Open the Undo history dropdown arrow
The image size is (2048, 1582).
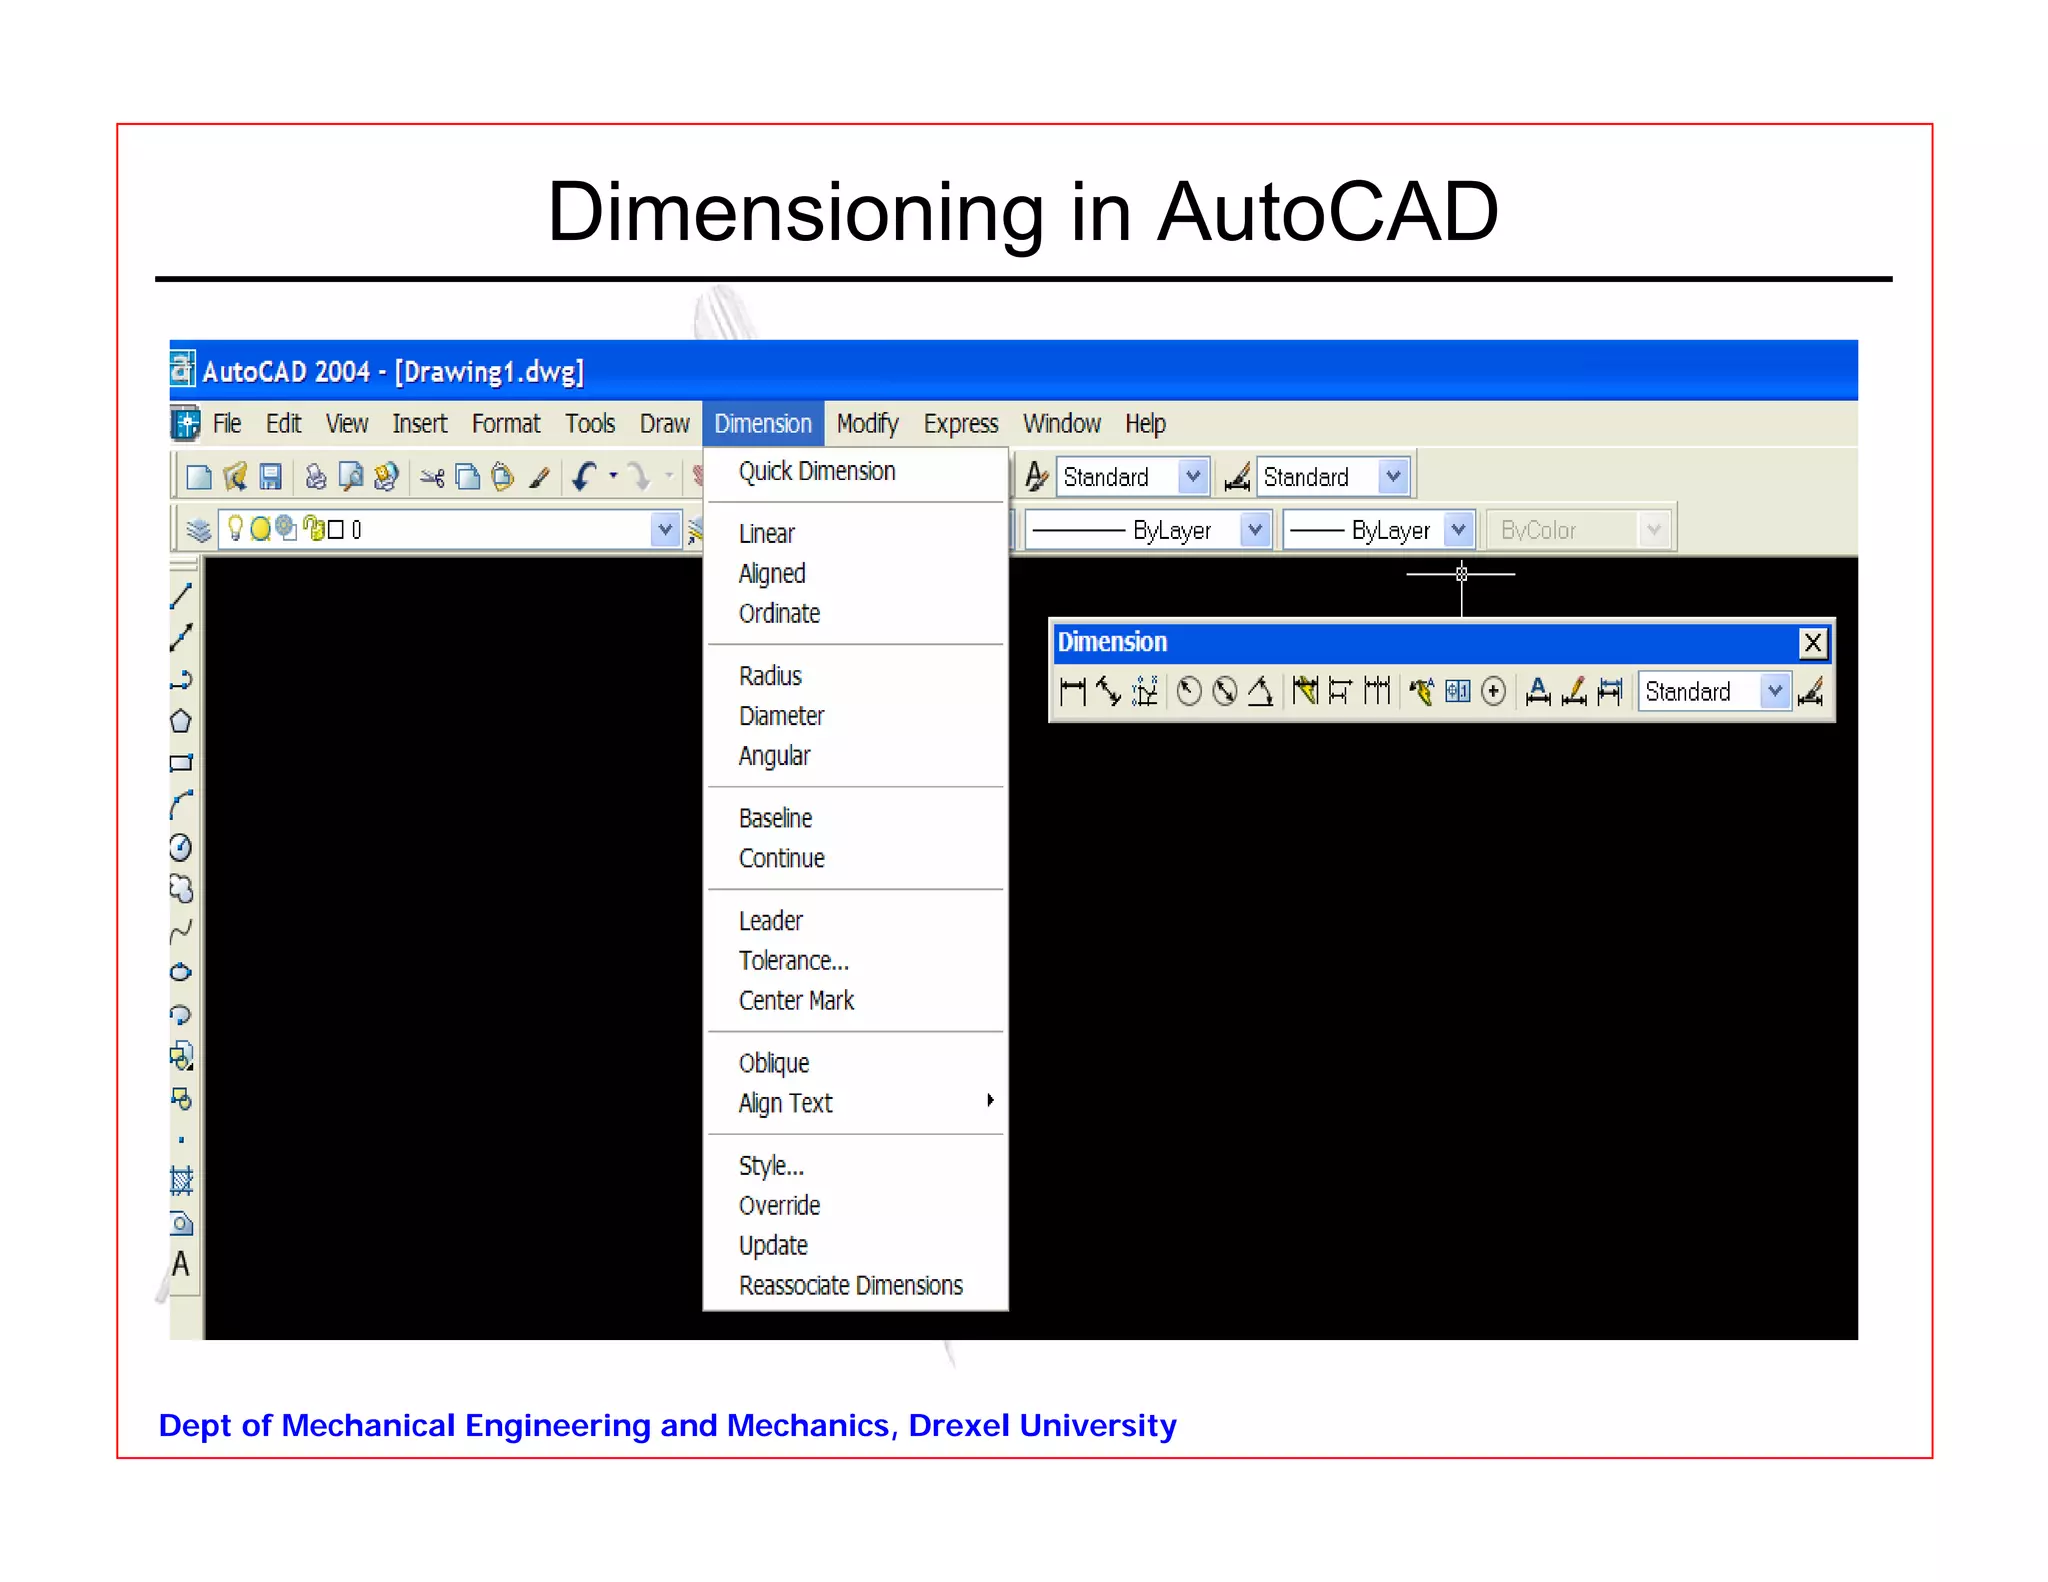coord(614,477)
